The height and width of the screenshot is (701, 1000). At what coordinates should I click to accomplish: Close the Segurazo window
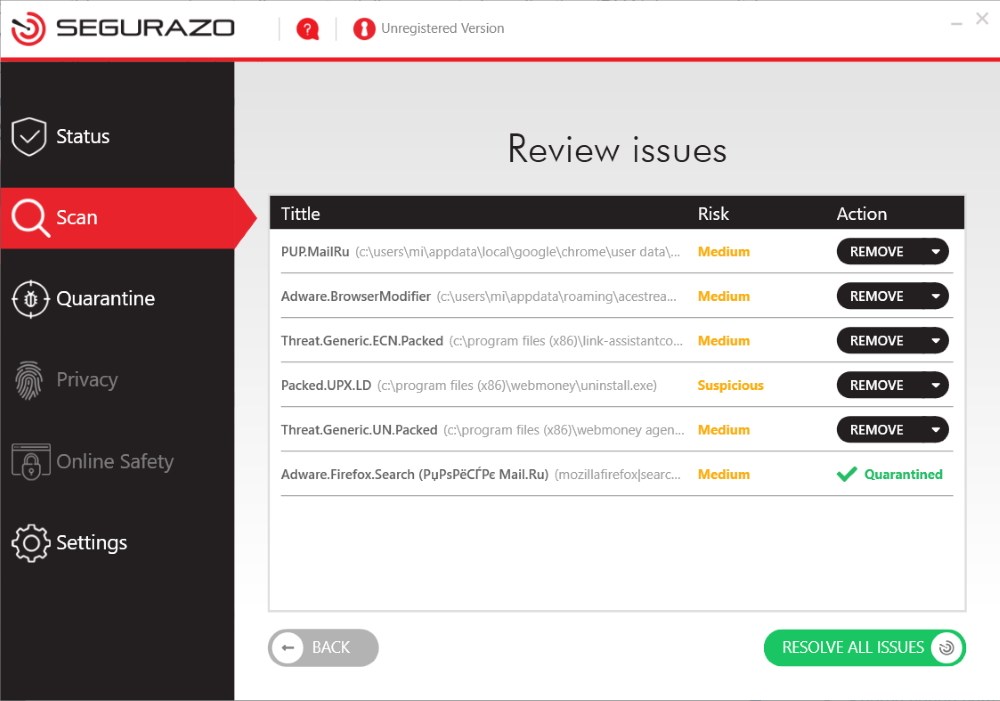[982, 18]
